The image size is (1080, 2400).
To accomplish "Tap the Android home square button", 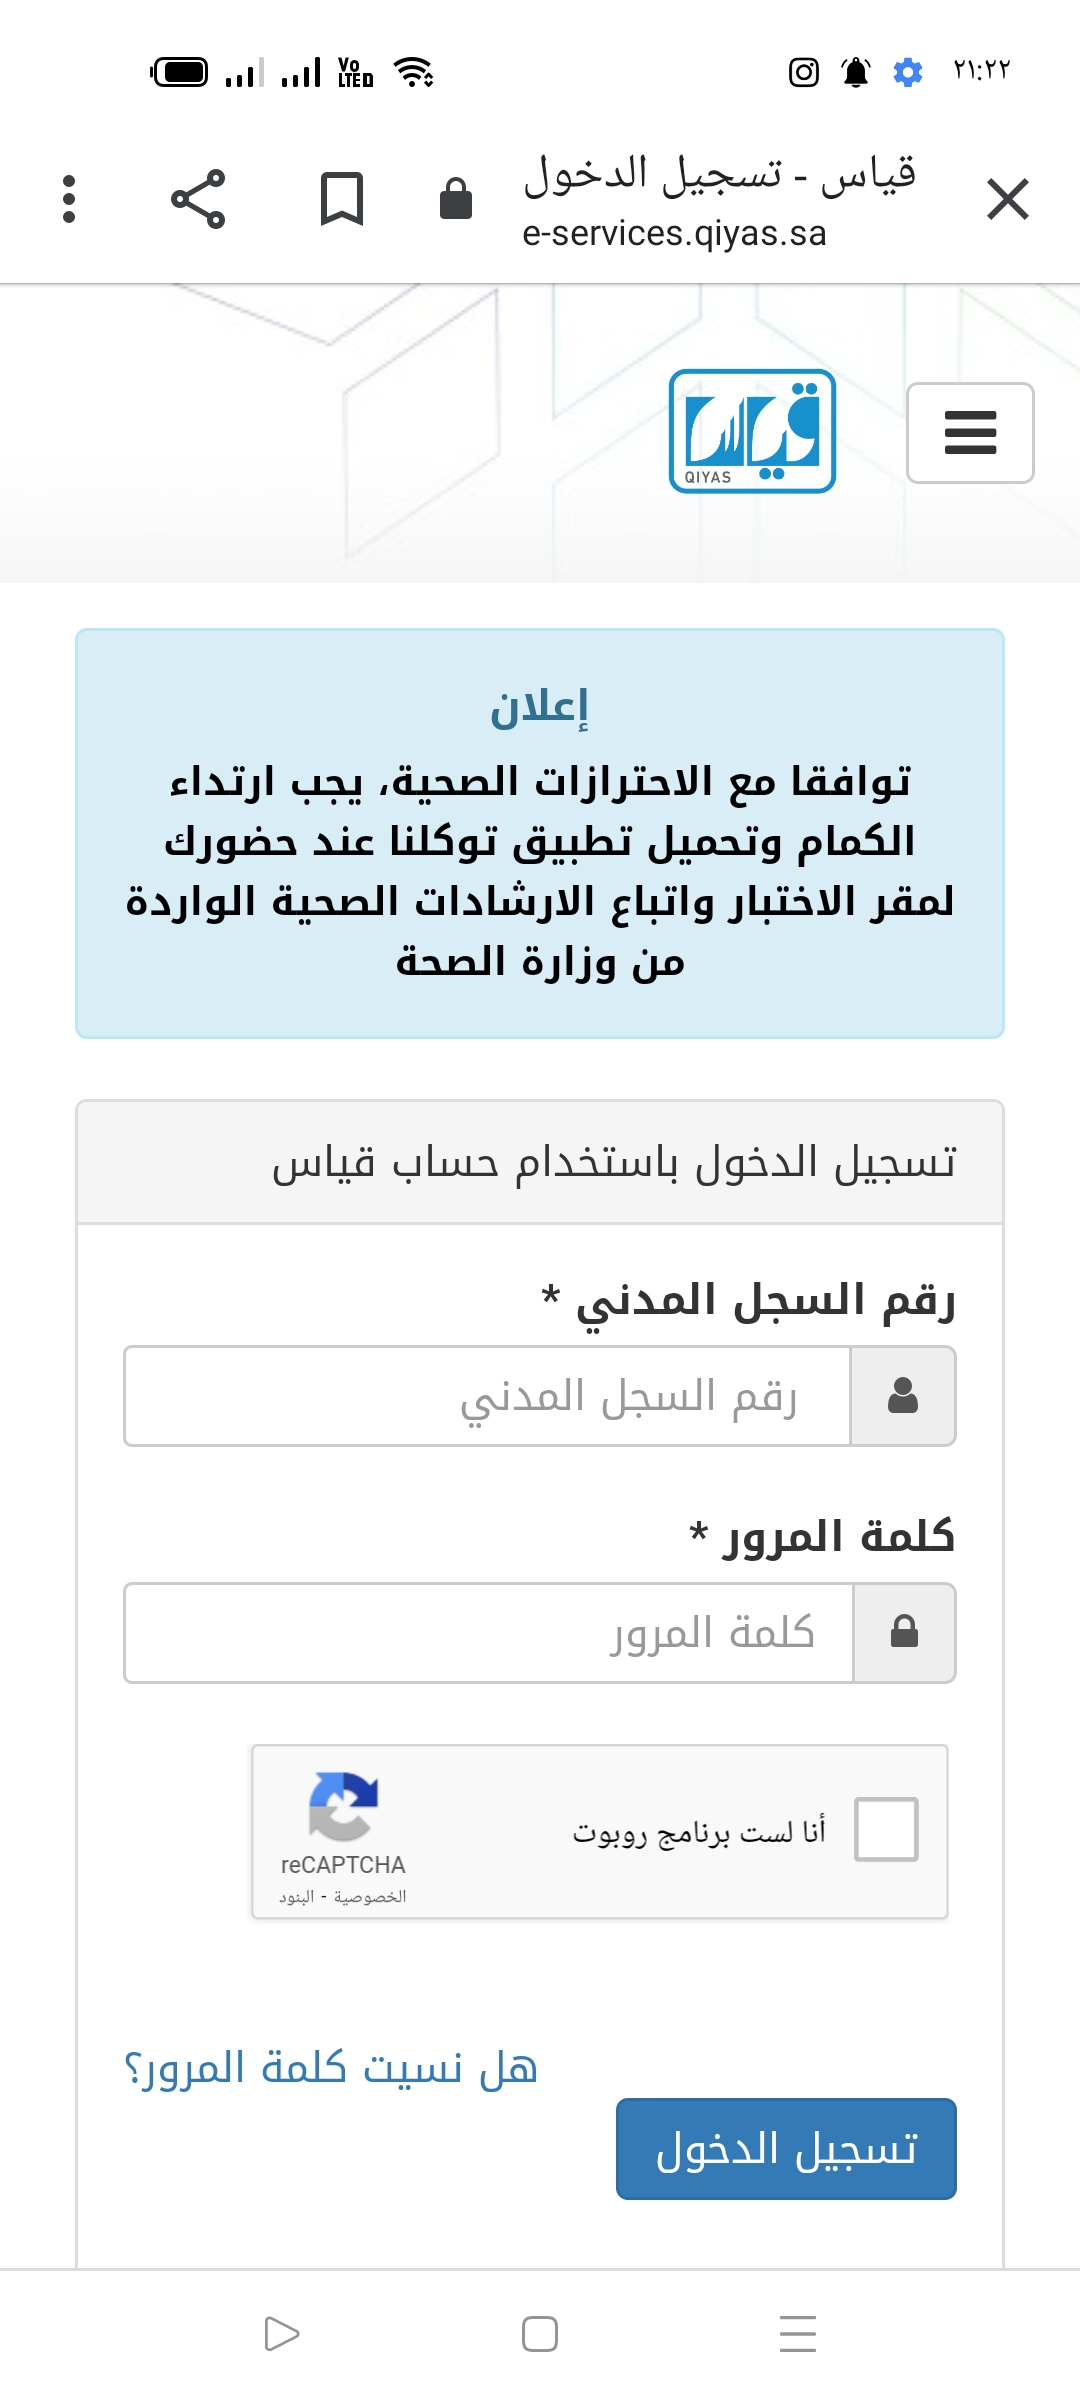I will tap(540, 2334).
